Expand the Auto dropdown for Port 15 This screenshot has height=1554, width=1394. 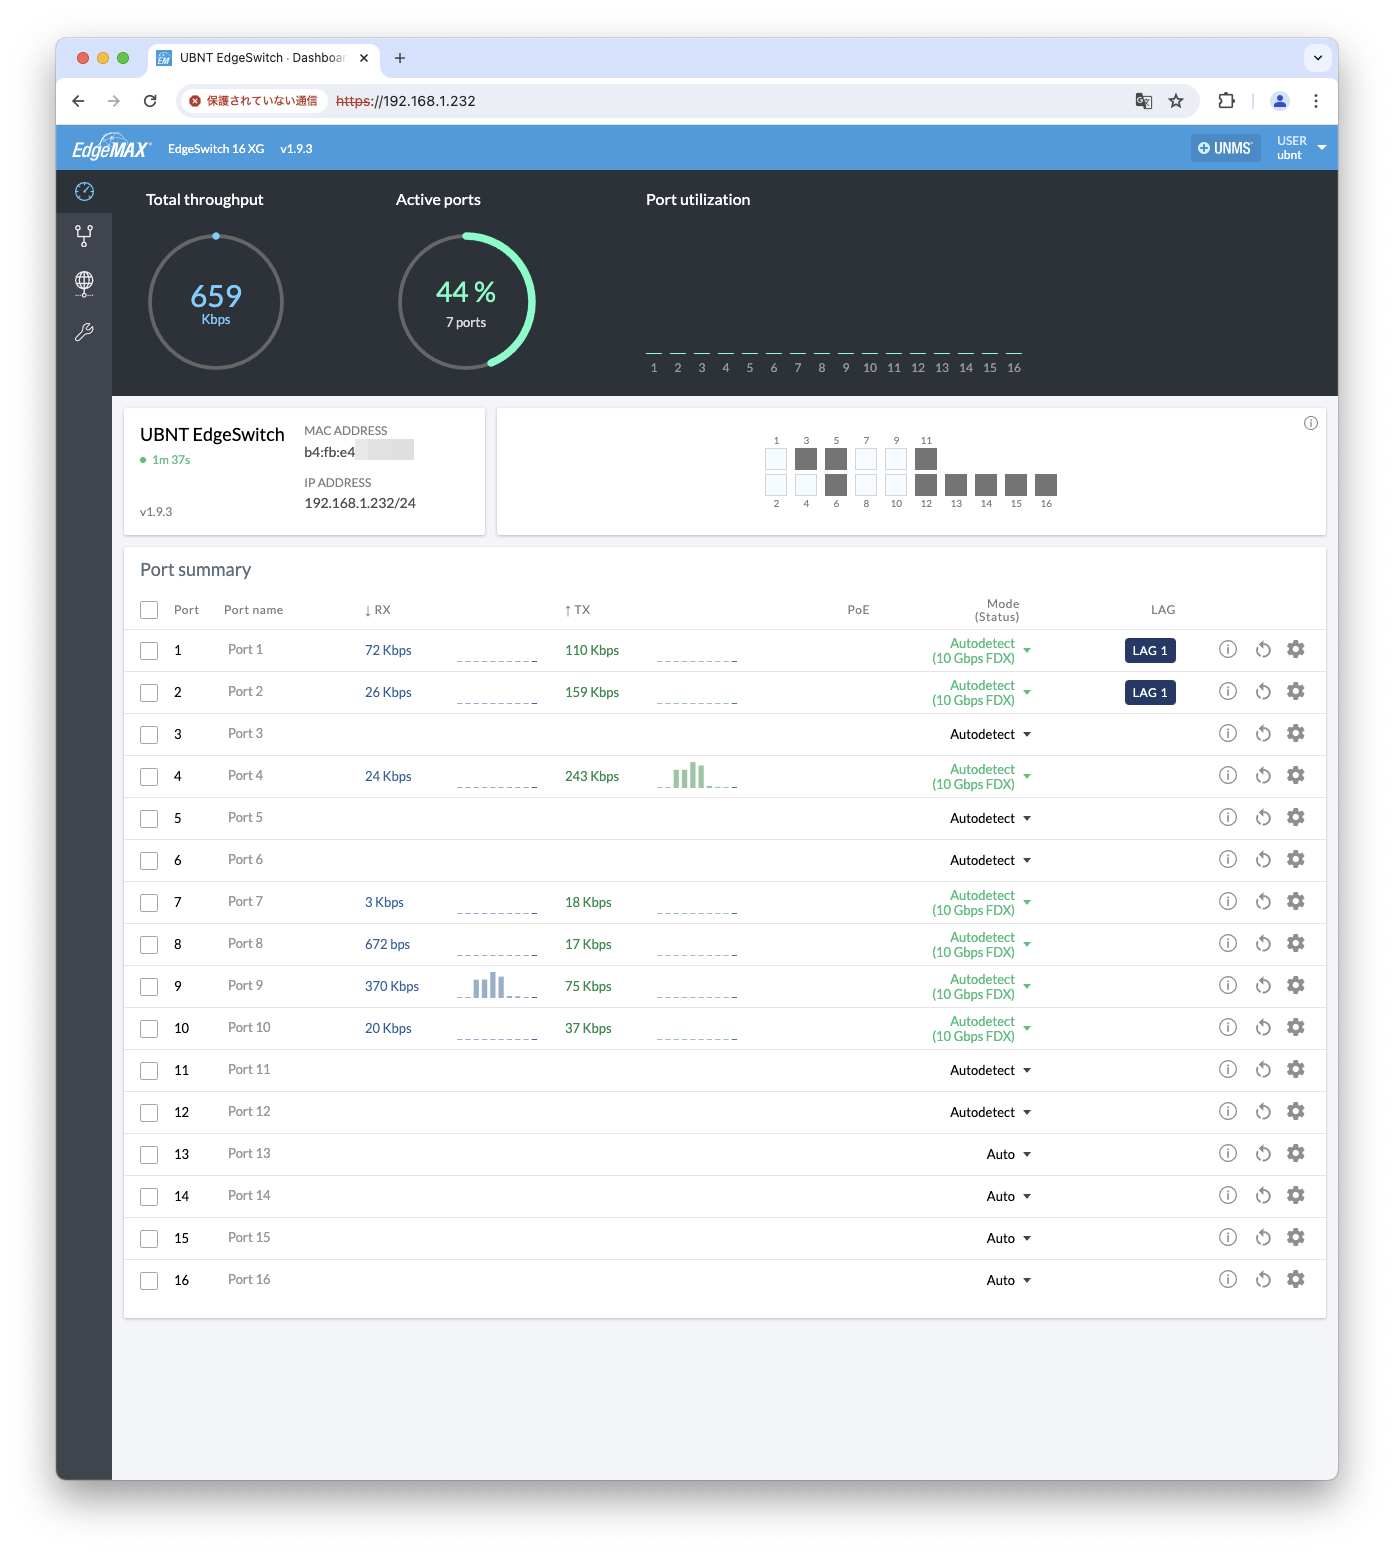point(1008,1238)
